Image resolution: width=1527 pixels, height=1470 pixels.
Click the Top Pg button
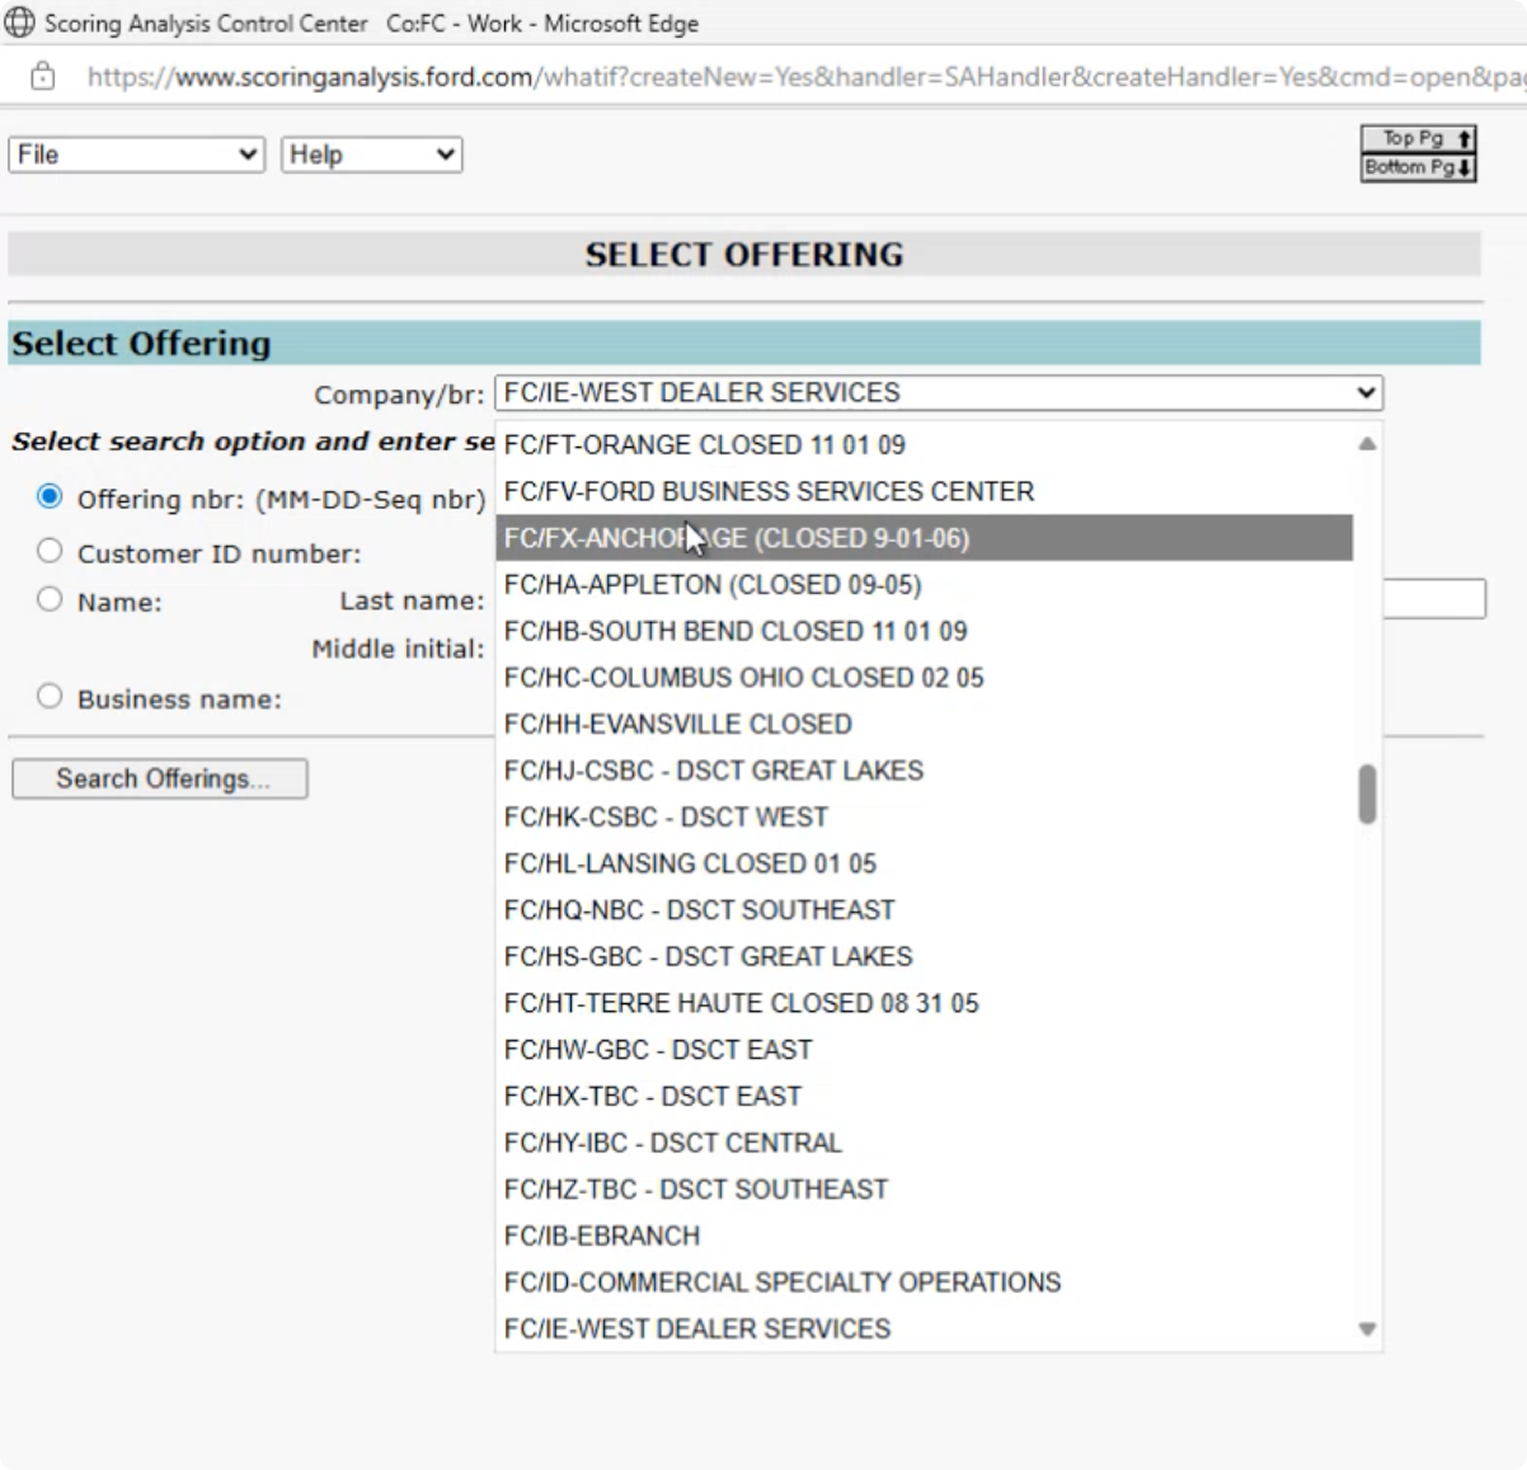[1418, 138]
